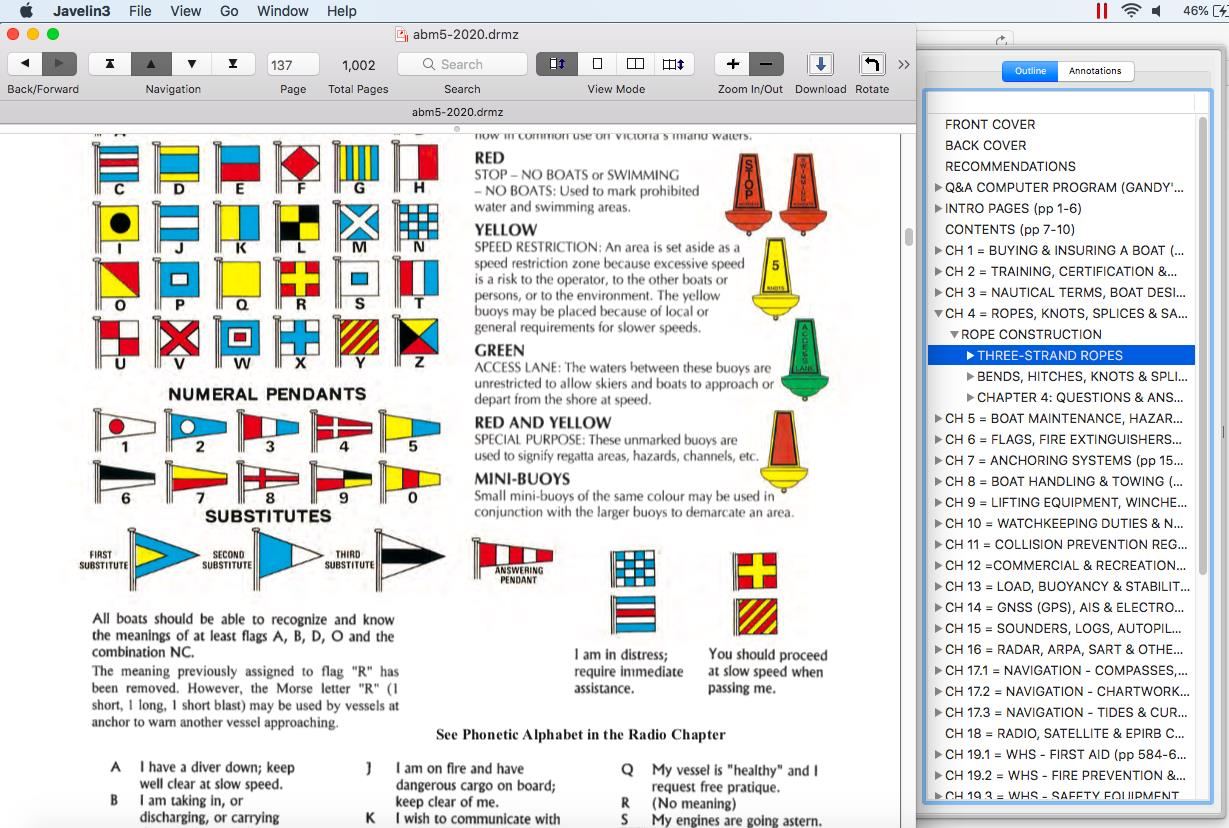Screen dimensions: 1229x828
Task: Zoom in with the plus button
Action: tap(732, 64)
